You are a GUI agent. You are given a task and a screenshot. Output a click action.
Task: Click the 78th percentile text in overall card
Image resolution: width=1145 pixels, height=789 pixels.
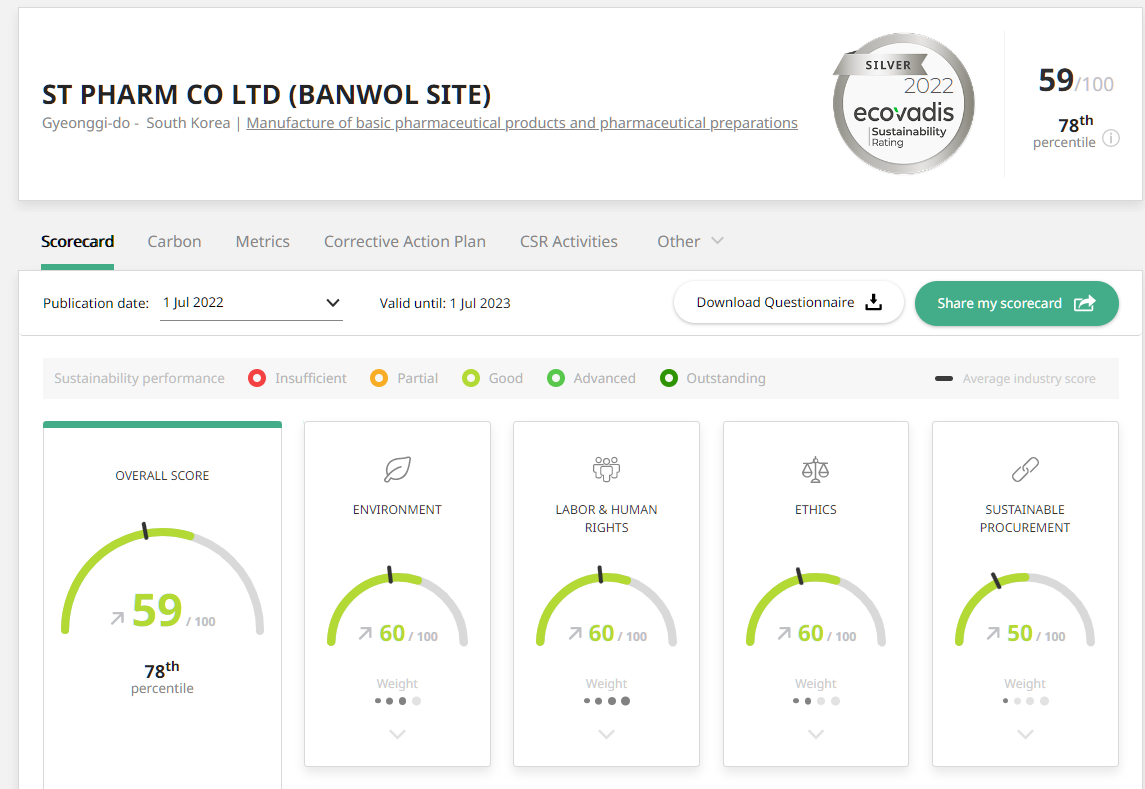click(x=162, y=678)
